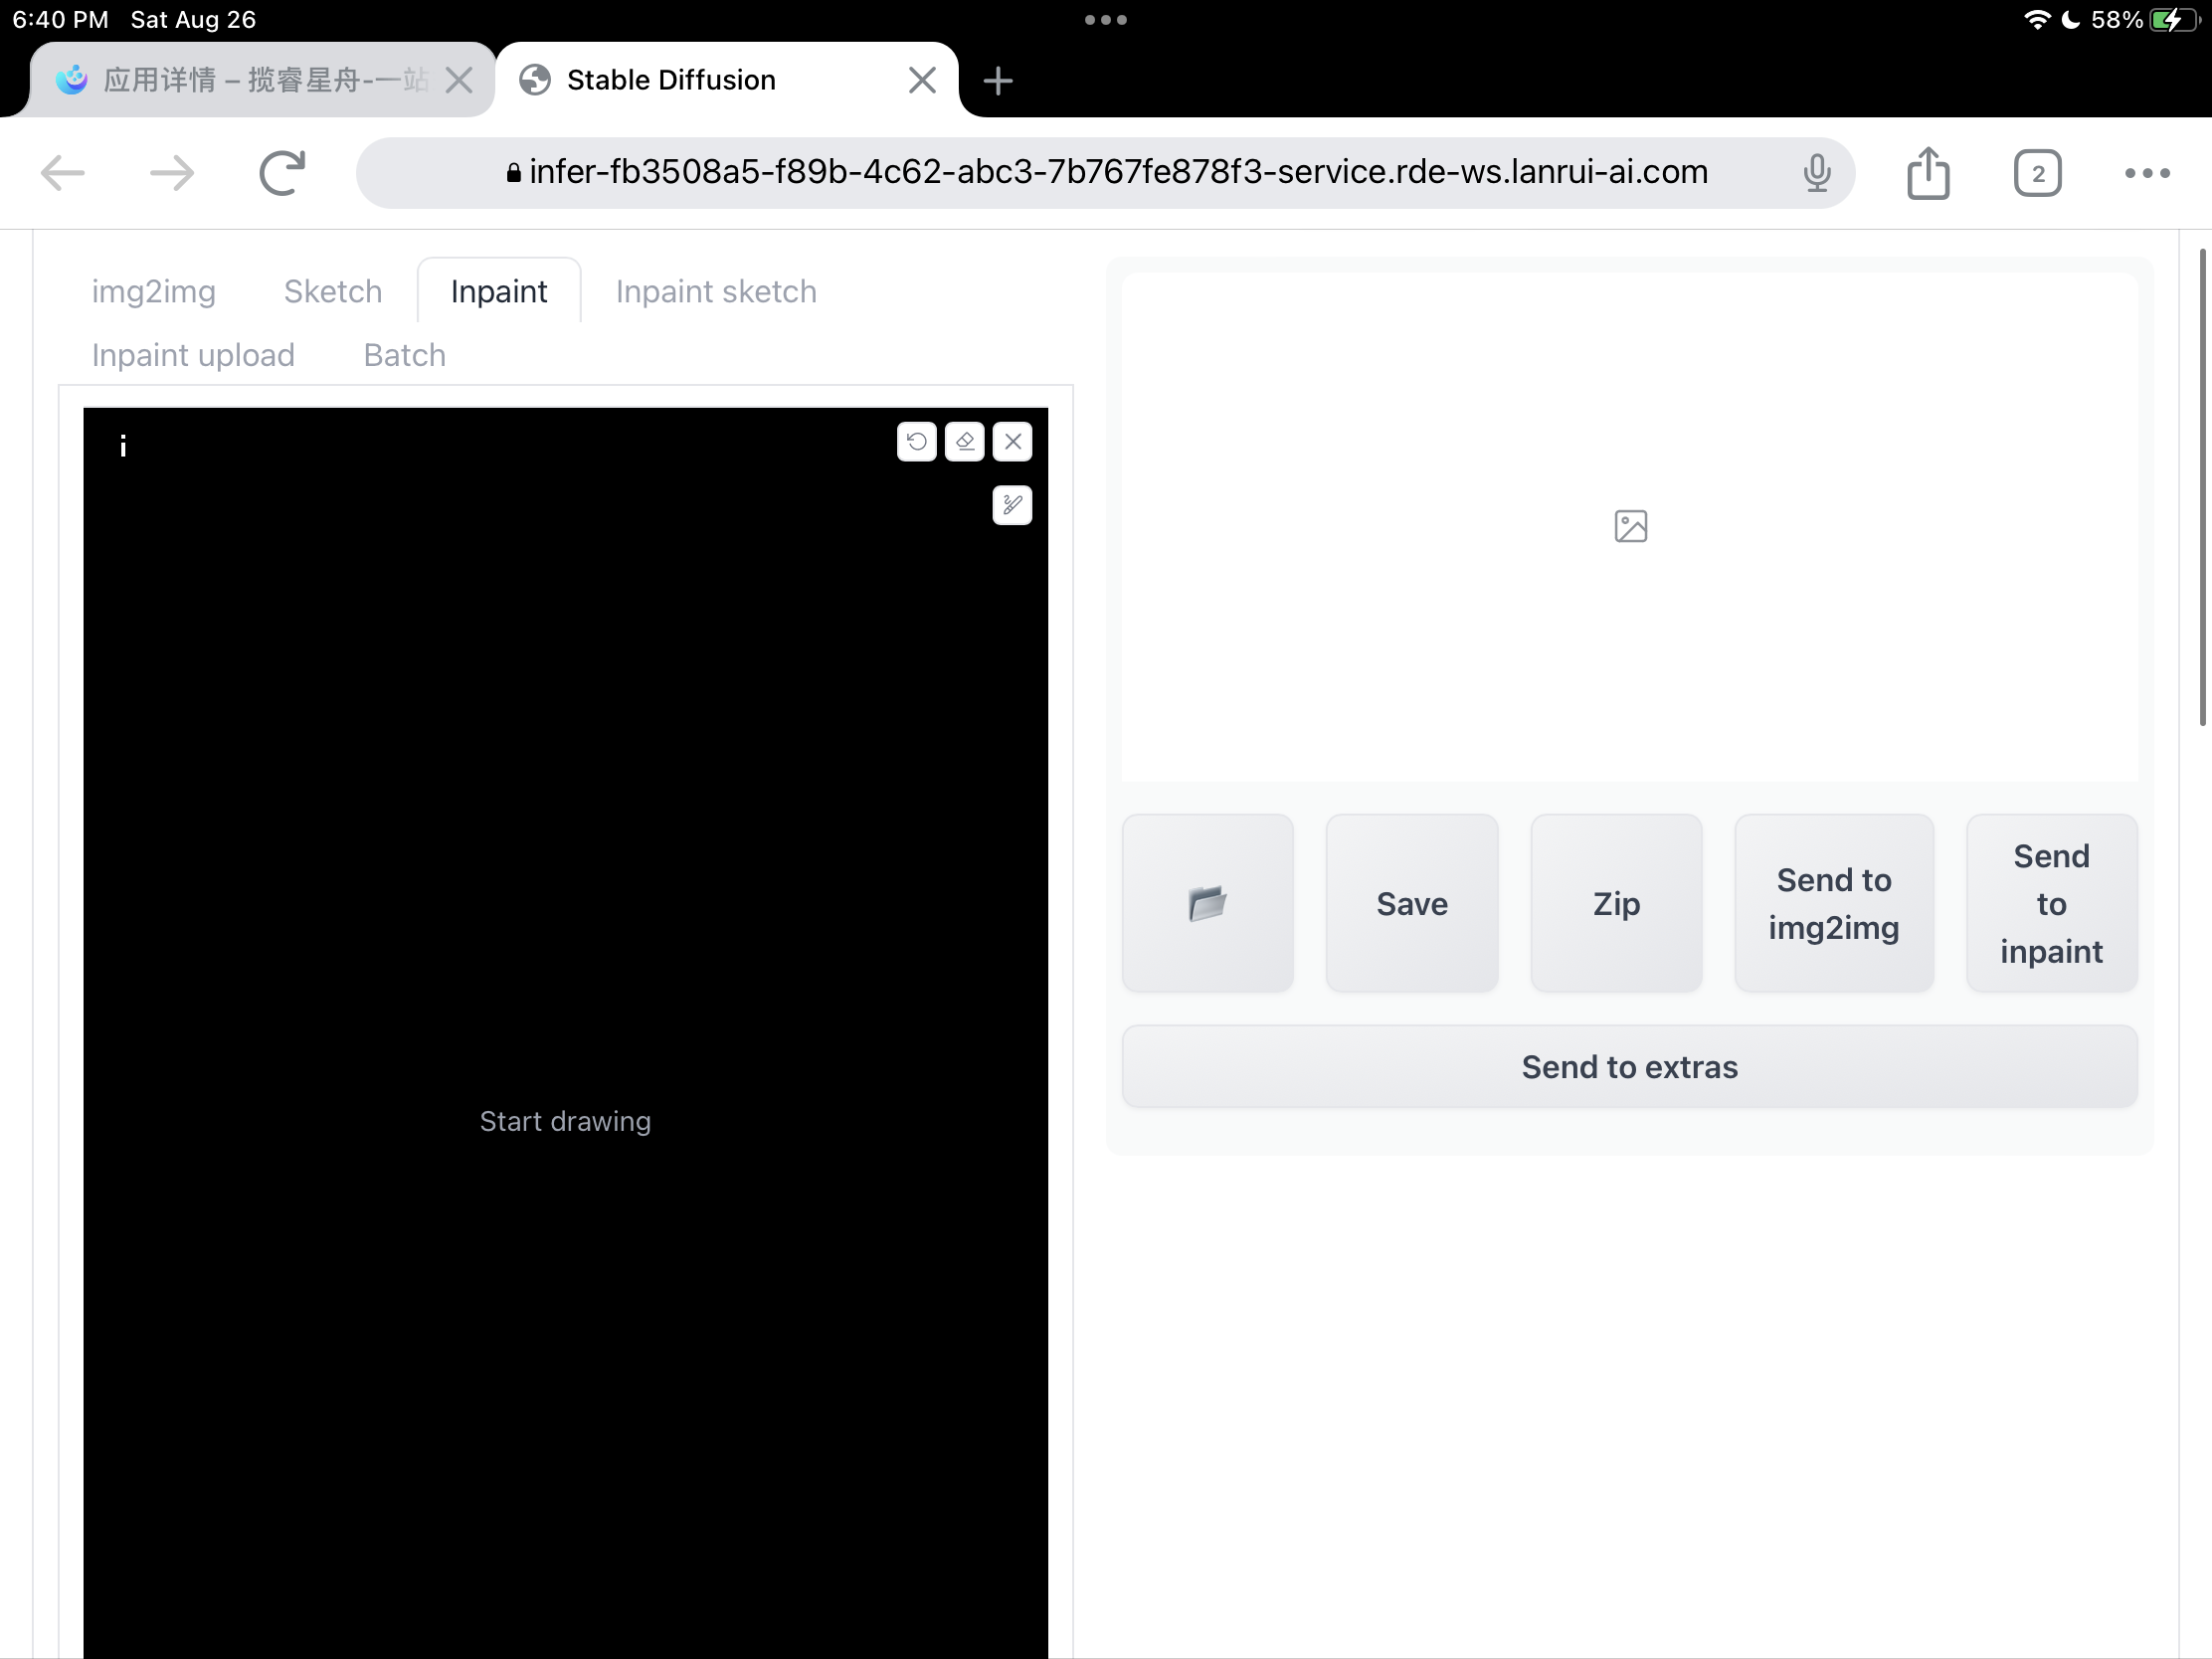Open the Batch tab

(x=403, y=355)
